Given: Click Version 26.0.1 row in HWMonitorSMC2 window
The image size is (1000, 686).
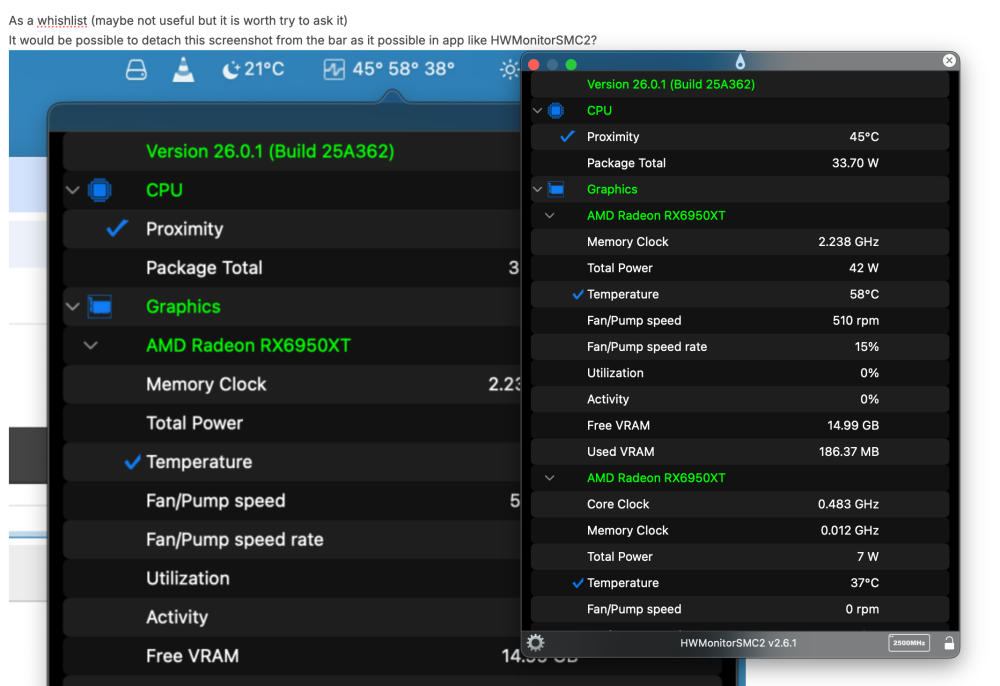Looking at the screenshot, I should pyautogui.click(x=740, y=84).
